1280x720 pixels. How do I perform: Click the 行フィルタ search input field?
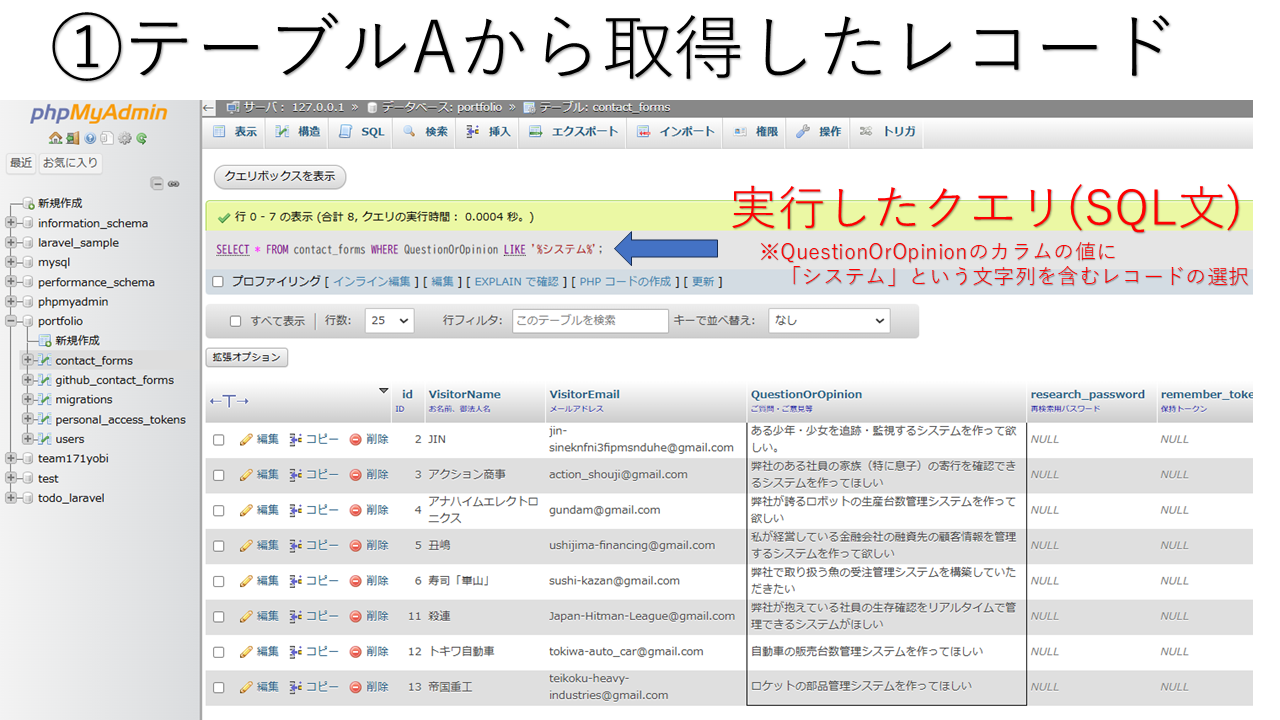(590, 321)
